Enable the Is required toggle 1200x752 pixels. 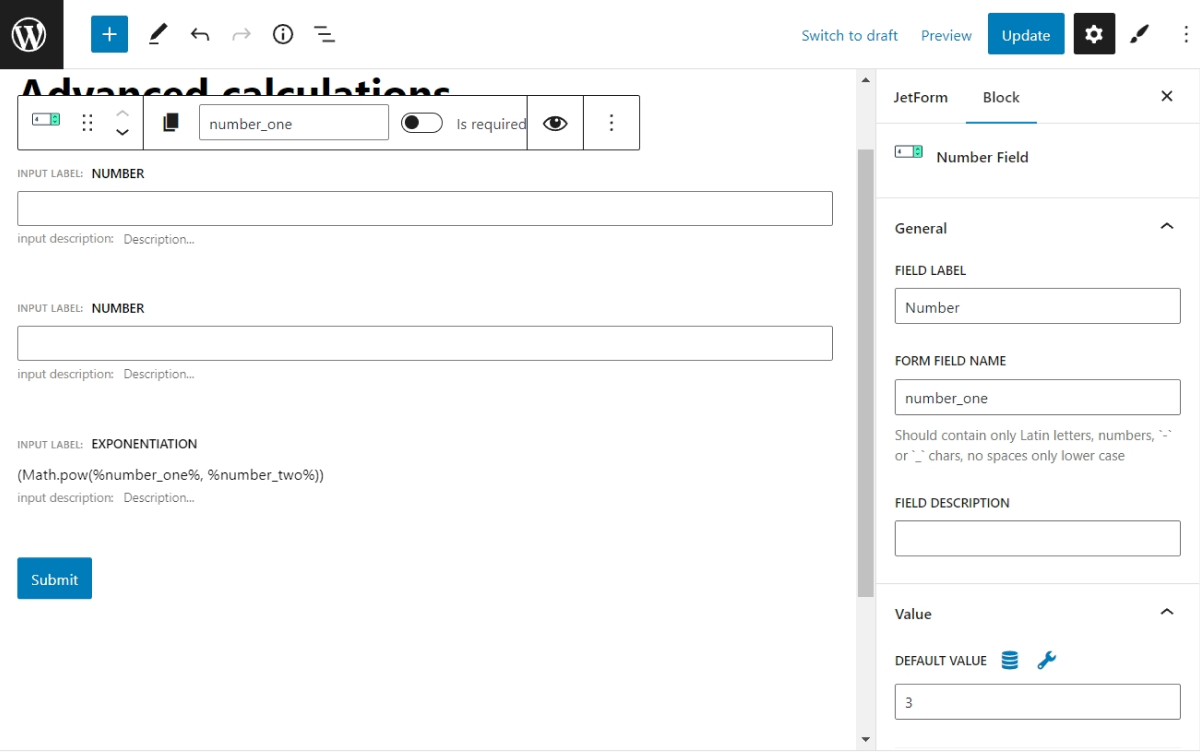pos(422,122)
